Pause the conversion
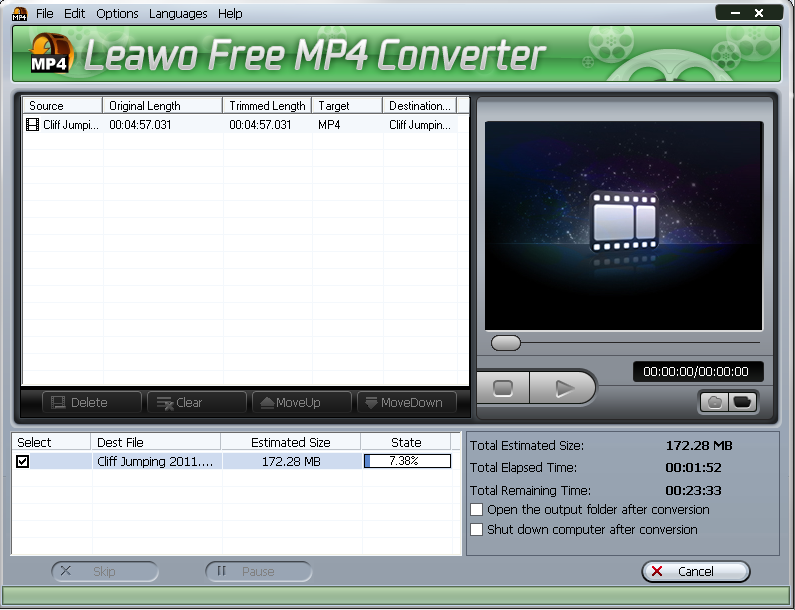Image resolution: width=795 pixels, height=610 pixels. tap(259, 571)
